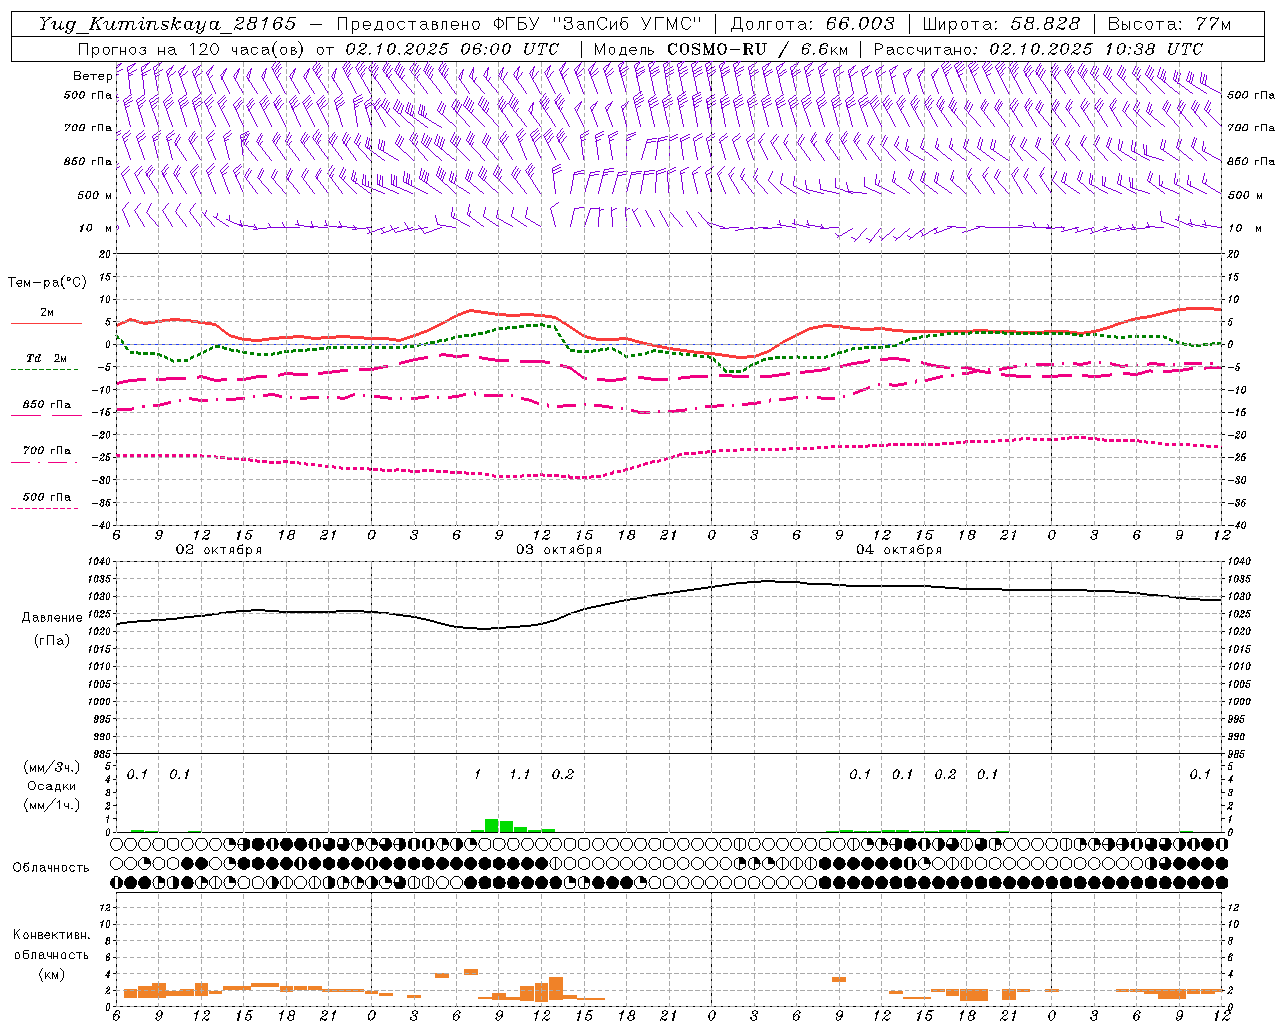Click the 'Широта: 58.828' latitude value
This screenshot has width=1280, height=1024.
1001,24
